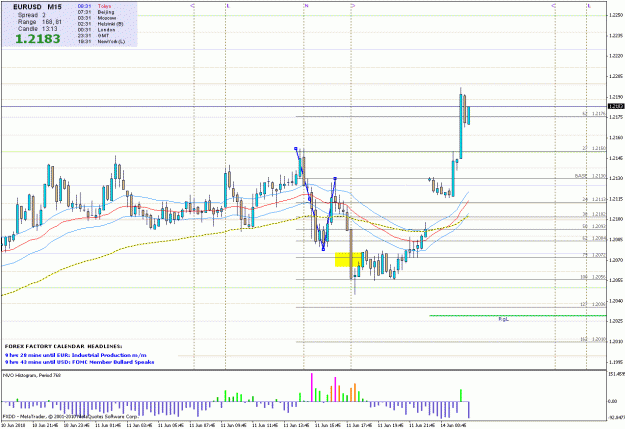Screen dimensions: 625x429
Task: Click the EURUSD M15 symbol label
Action: (x=37, y=7)
